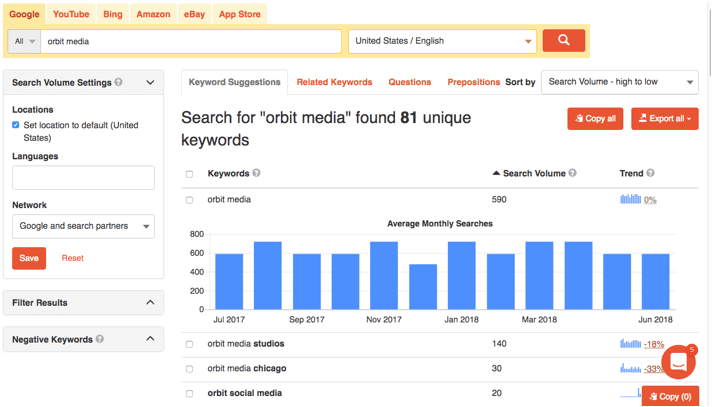Screen dimensions: 712x407
Task: Select the orbit social media checkbox
Action: pyautogui.click(x=189, y=393)
